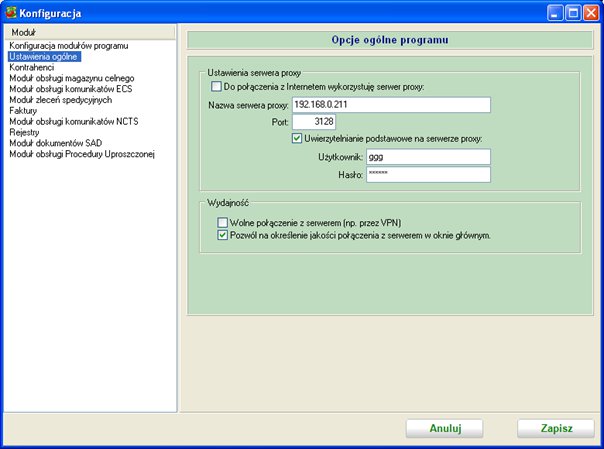Enable proxy server for Internet connection checkbox
This screenshot has height=449, width=604.
coord(216,86)
